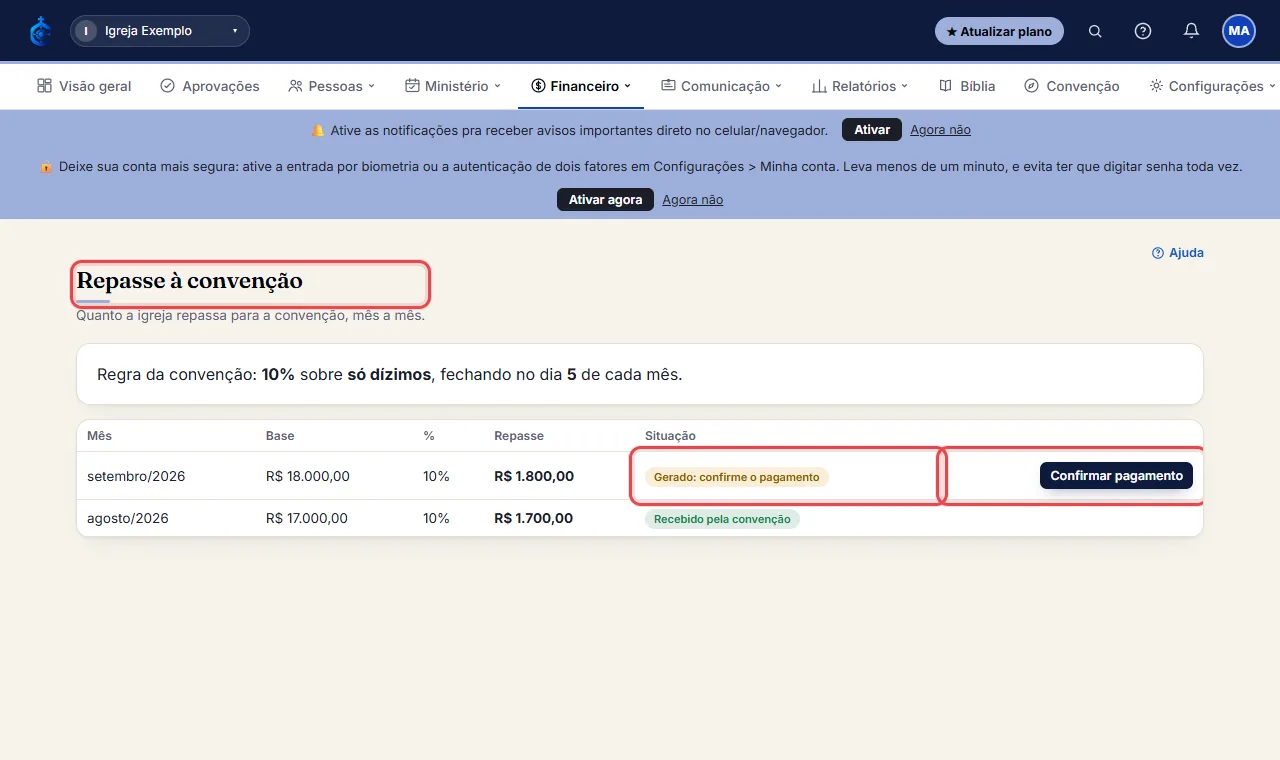Viewport: 1280px width, 760px height.
Task: Select the agosto/2026 month cell
Action: pyautogui.click(x=128, y=518)
